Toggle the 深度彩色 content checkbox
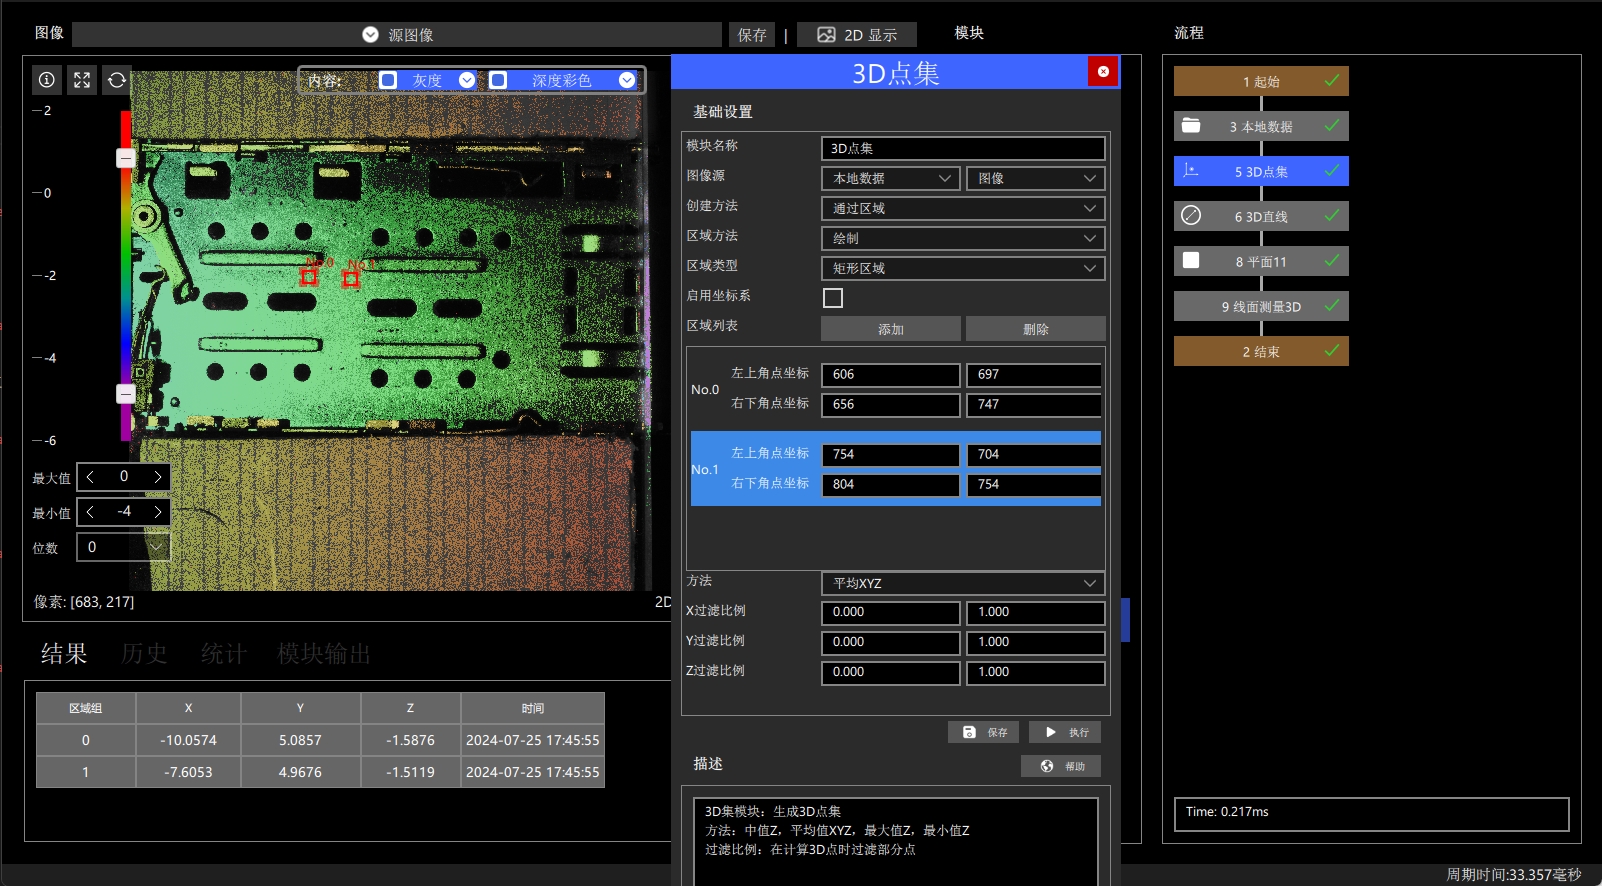1602x886 pixels. 498,80
